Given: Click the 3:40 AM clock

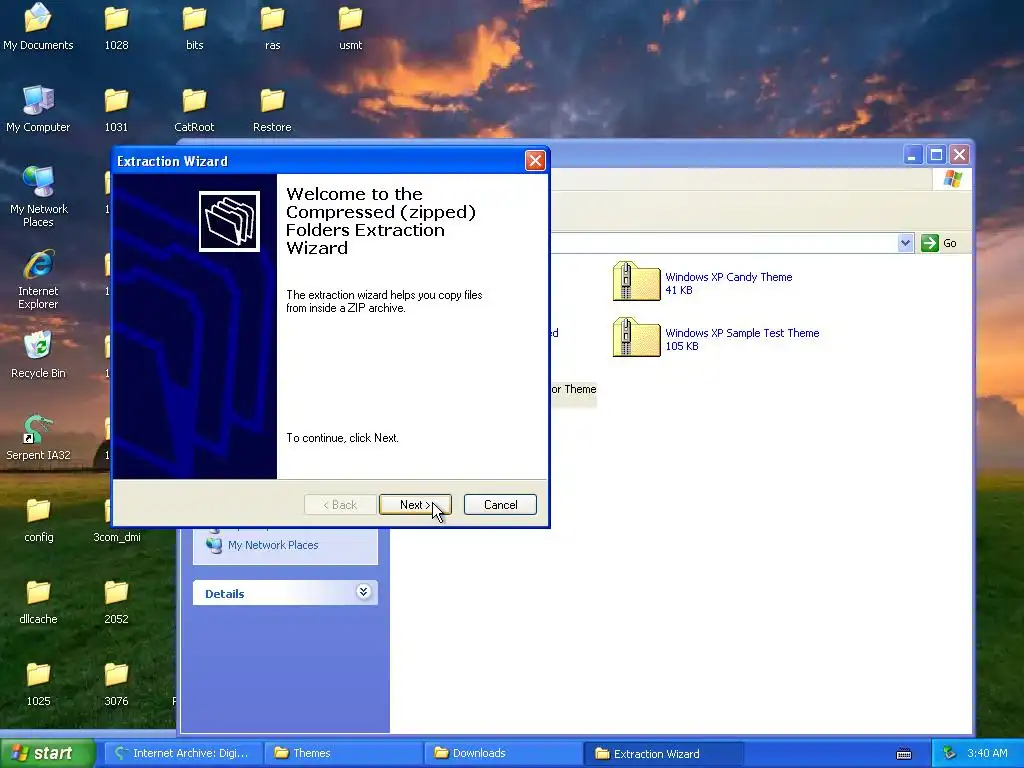Looking at the screenshot, I should [987, 753].
